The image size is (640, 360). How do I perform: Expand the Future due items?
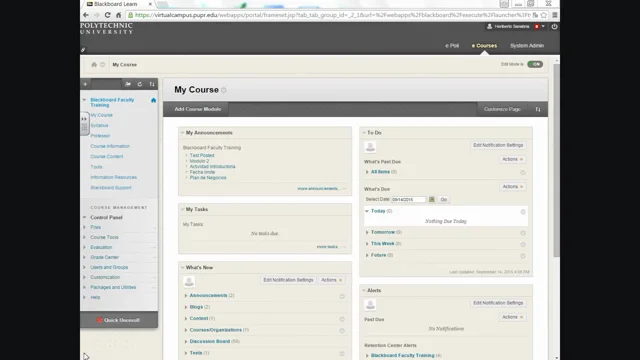[x=367, y=255]
